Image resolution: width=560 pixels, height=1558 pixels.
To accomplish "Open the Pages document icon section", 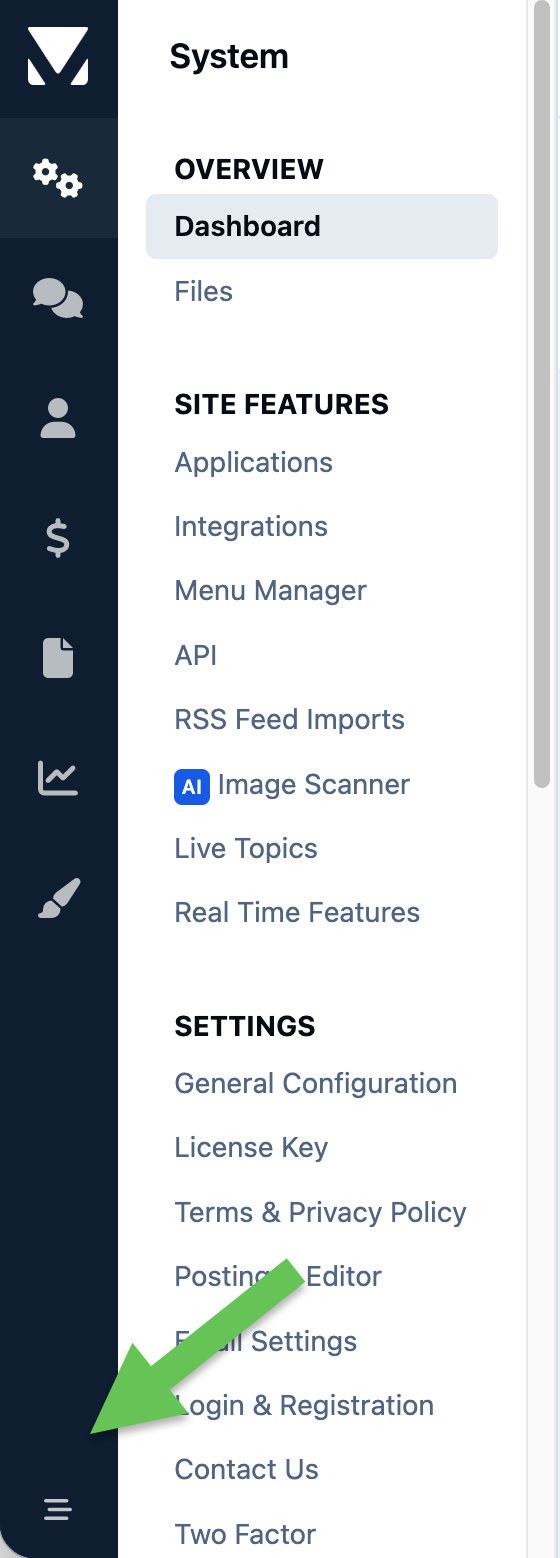I will tap(58, 658).
